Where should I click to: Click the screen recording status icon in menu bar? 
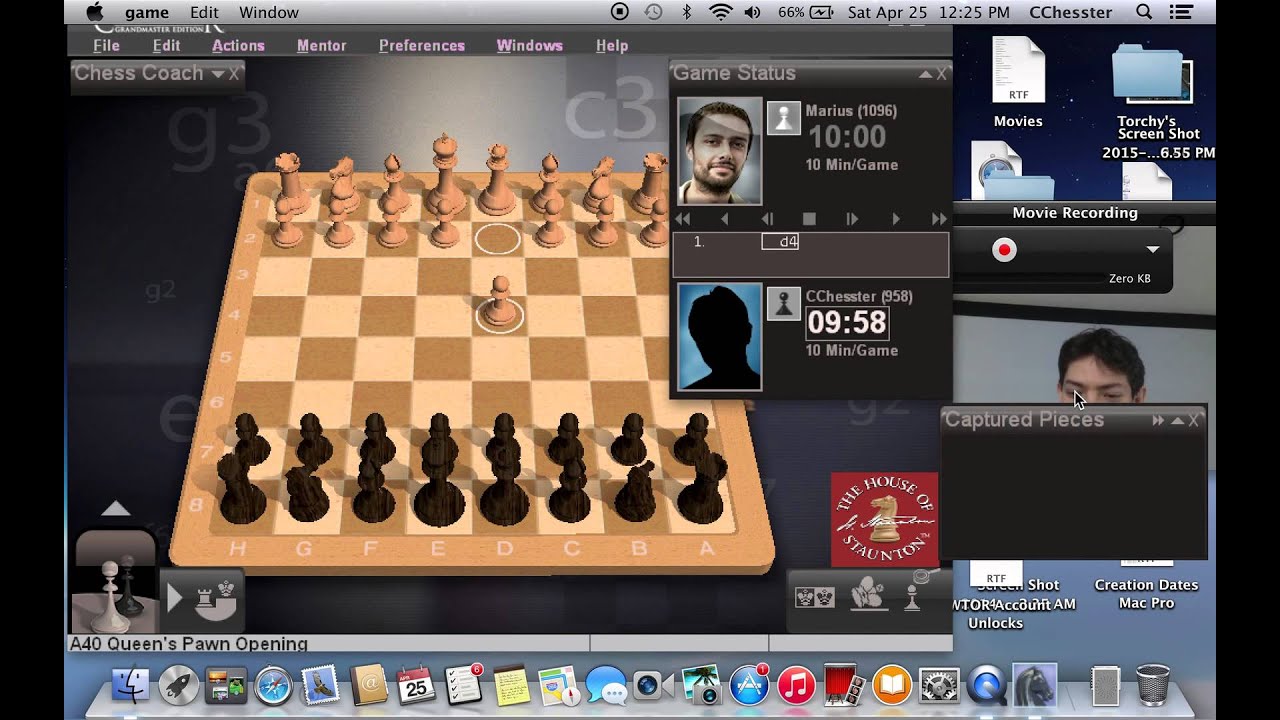click(x=620, y=12)
